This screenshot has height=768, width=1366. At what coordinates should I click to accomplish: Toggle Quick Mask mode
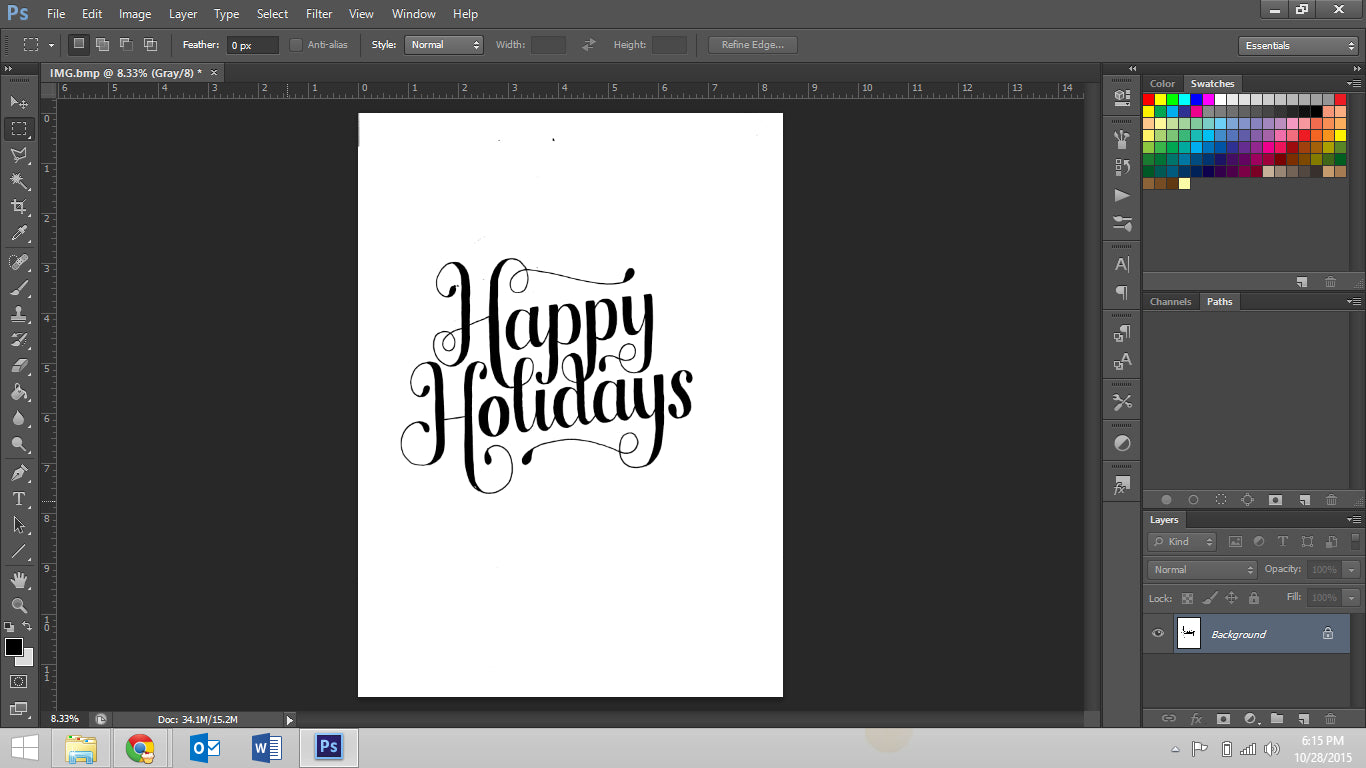click(x=19, y=681)
